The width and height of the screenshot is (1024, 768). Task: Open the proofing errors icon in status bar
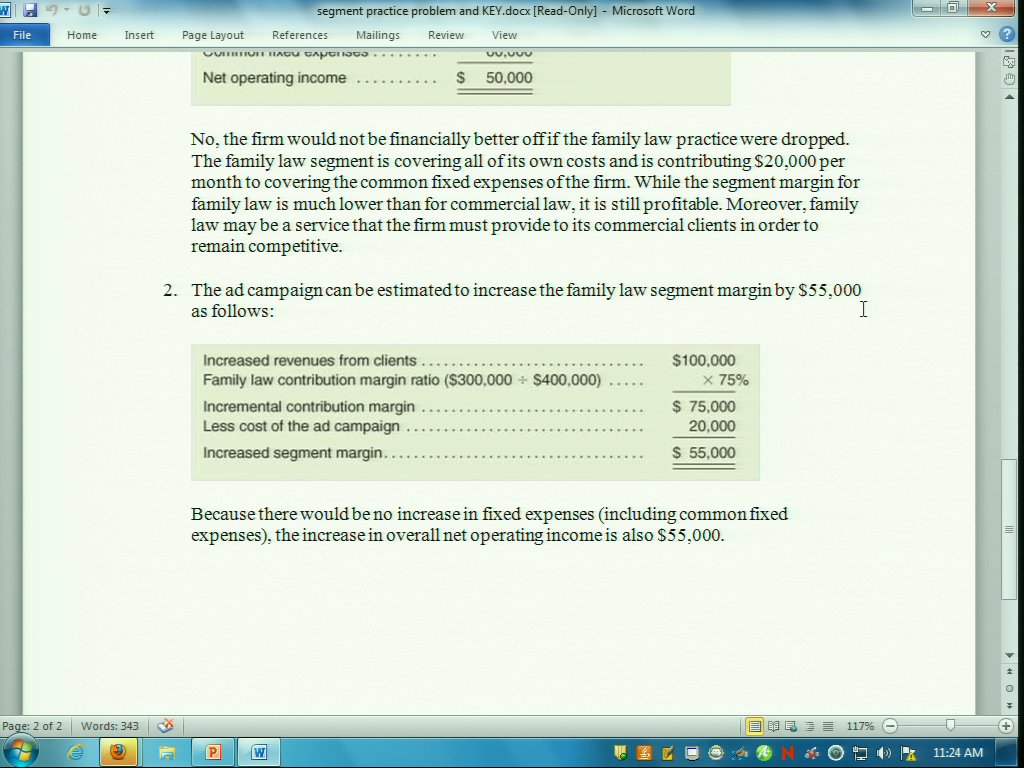166,726
